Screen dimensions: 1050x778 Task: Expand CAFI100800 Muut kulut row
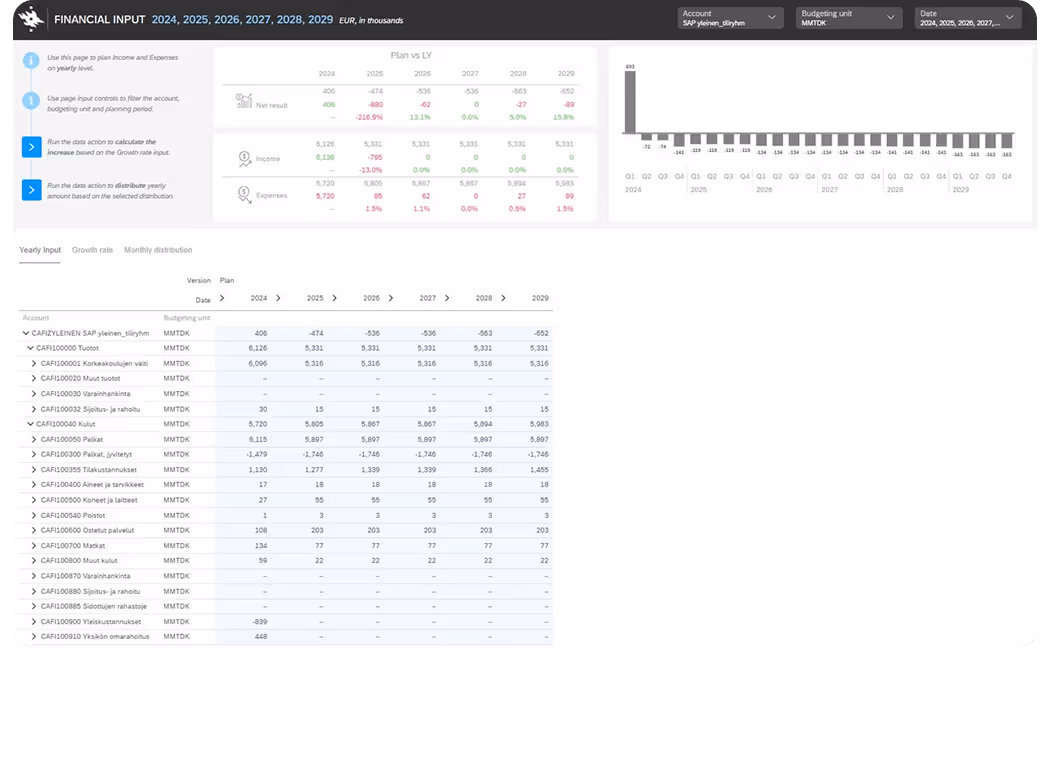(34, 560)
